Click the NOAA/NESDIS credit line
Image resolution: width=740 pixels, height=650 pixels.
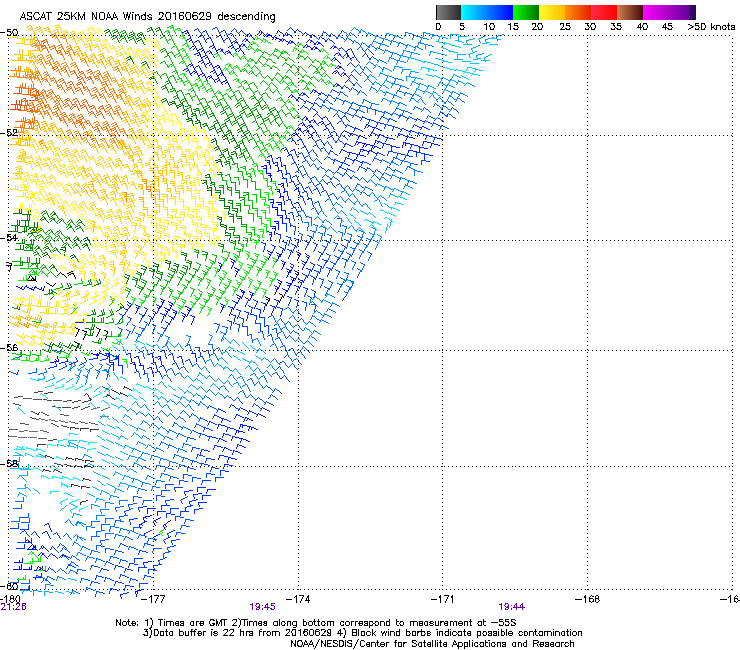(x=432, y=644)
